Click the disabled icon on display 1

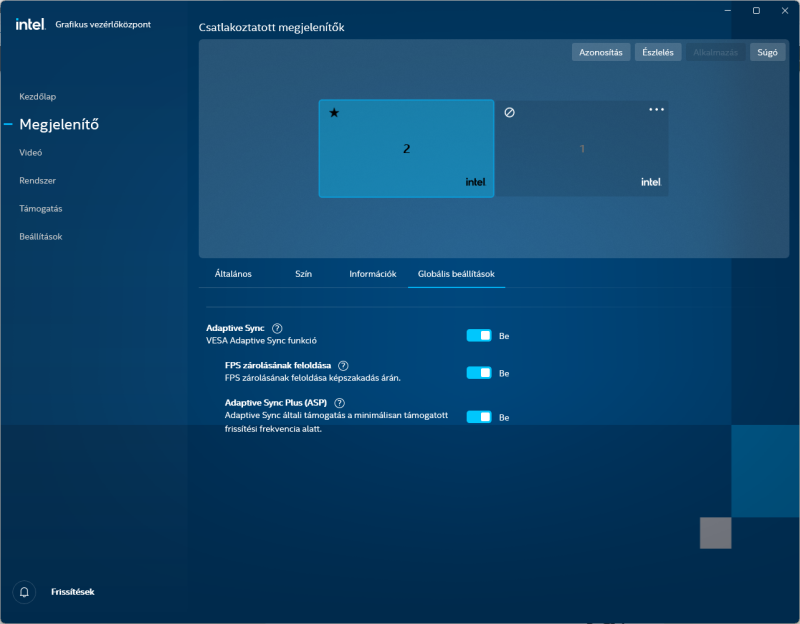(x=509, y=113)
